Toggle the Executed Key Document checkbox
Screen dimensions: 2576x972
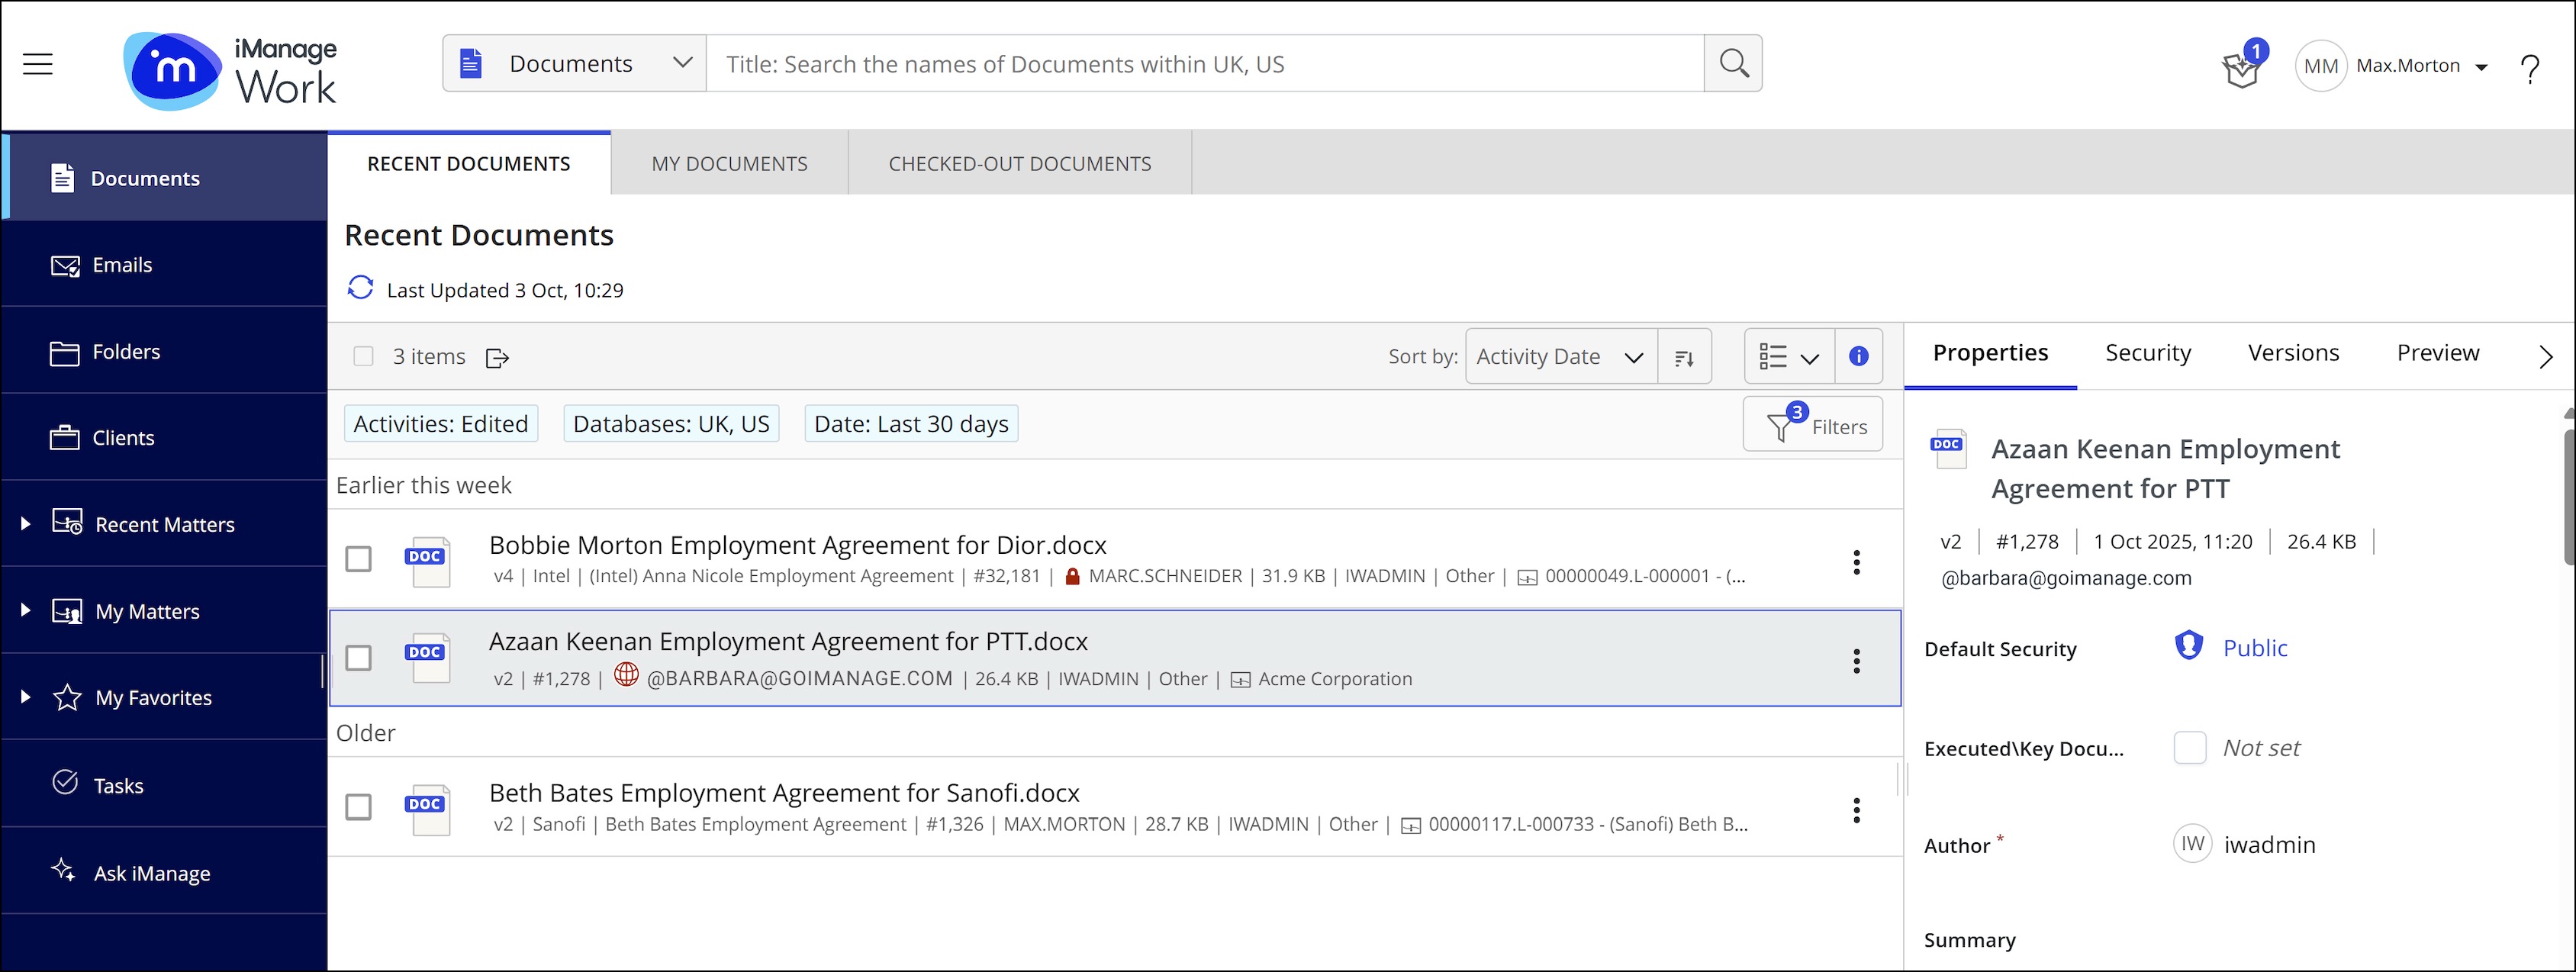[2189, 748]
